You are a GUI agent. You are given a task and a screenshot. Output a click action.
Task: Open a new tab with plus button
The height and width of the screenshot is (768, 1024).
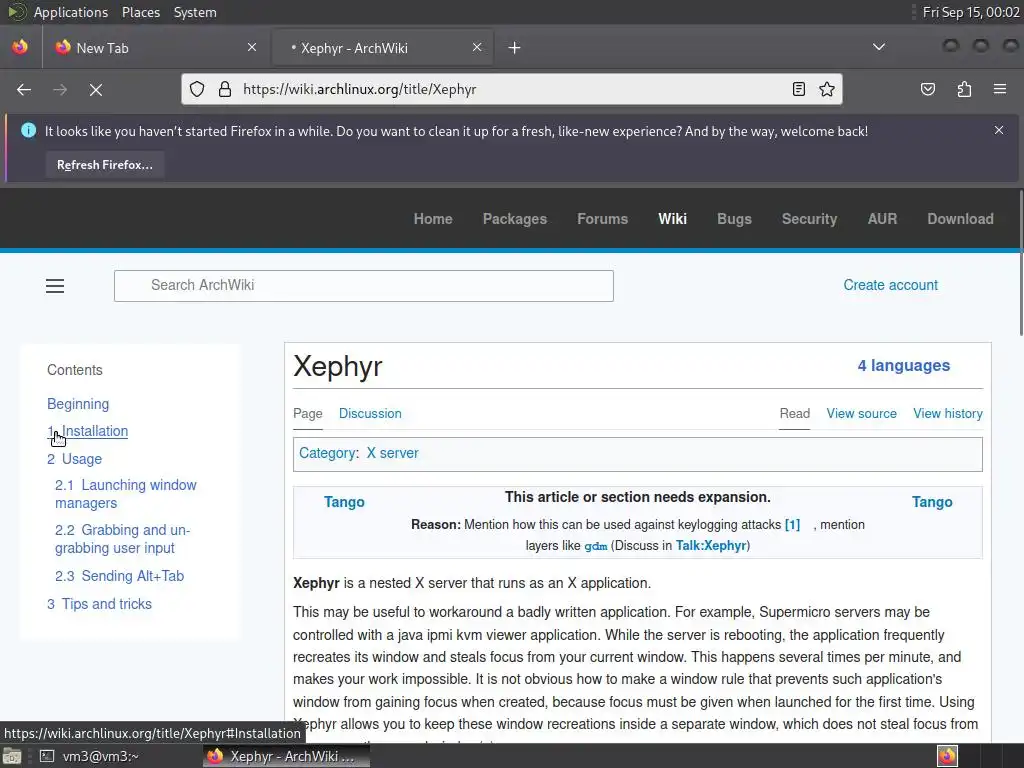515,48
